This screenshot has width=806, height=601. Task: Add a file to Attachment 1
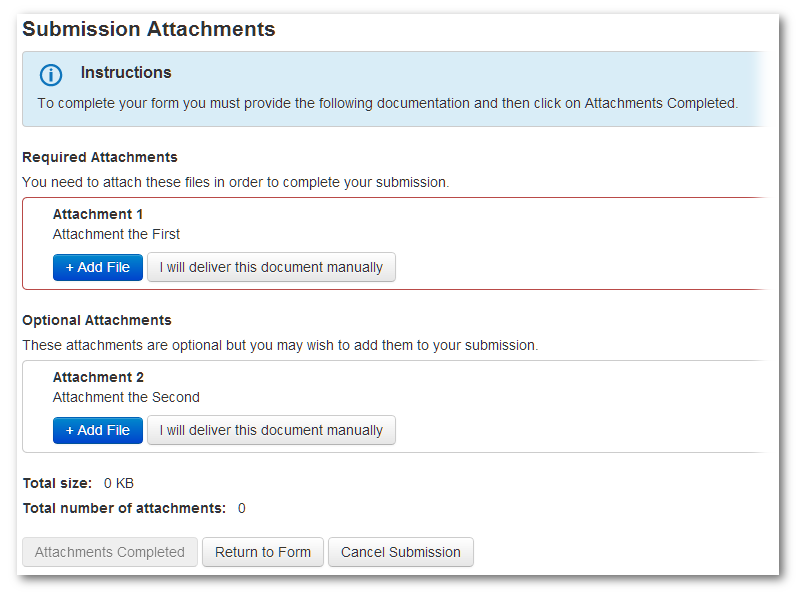(98, 267)
